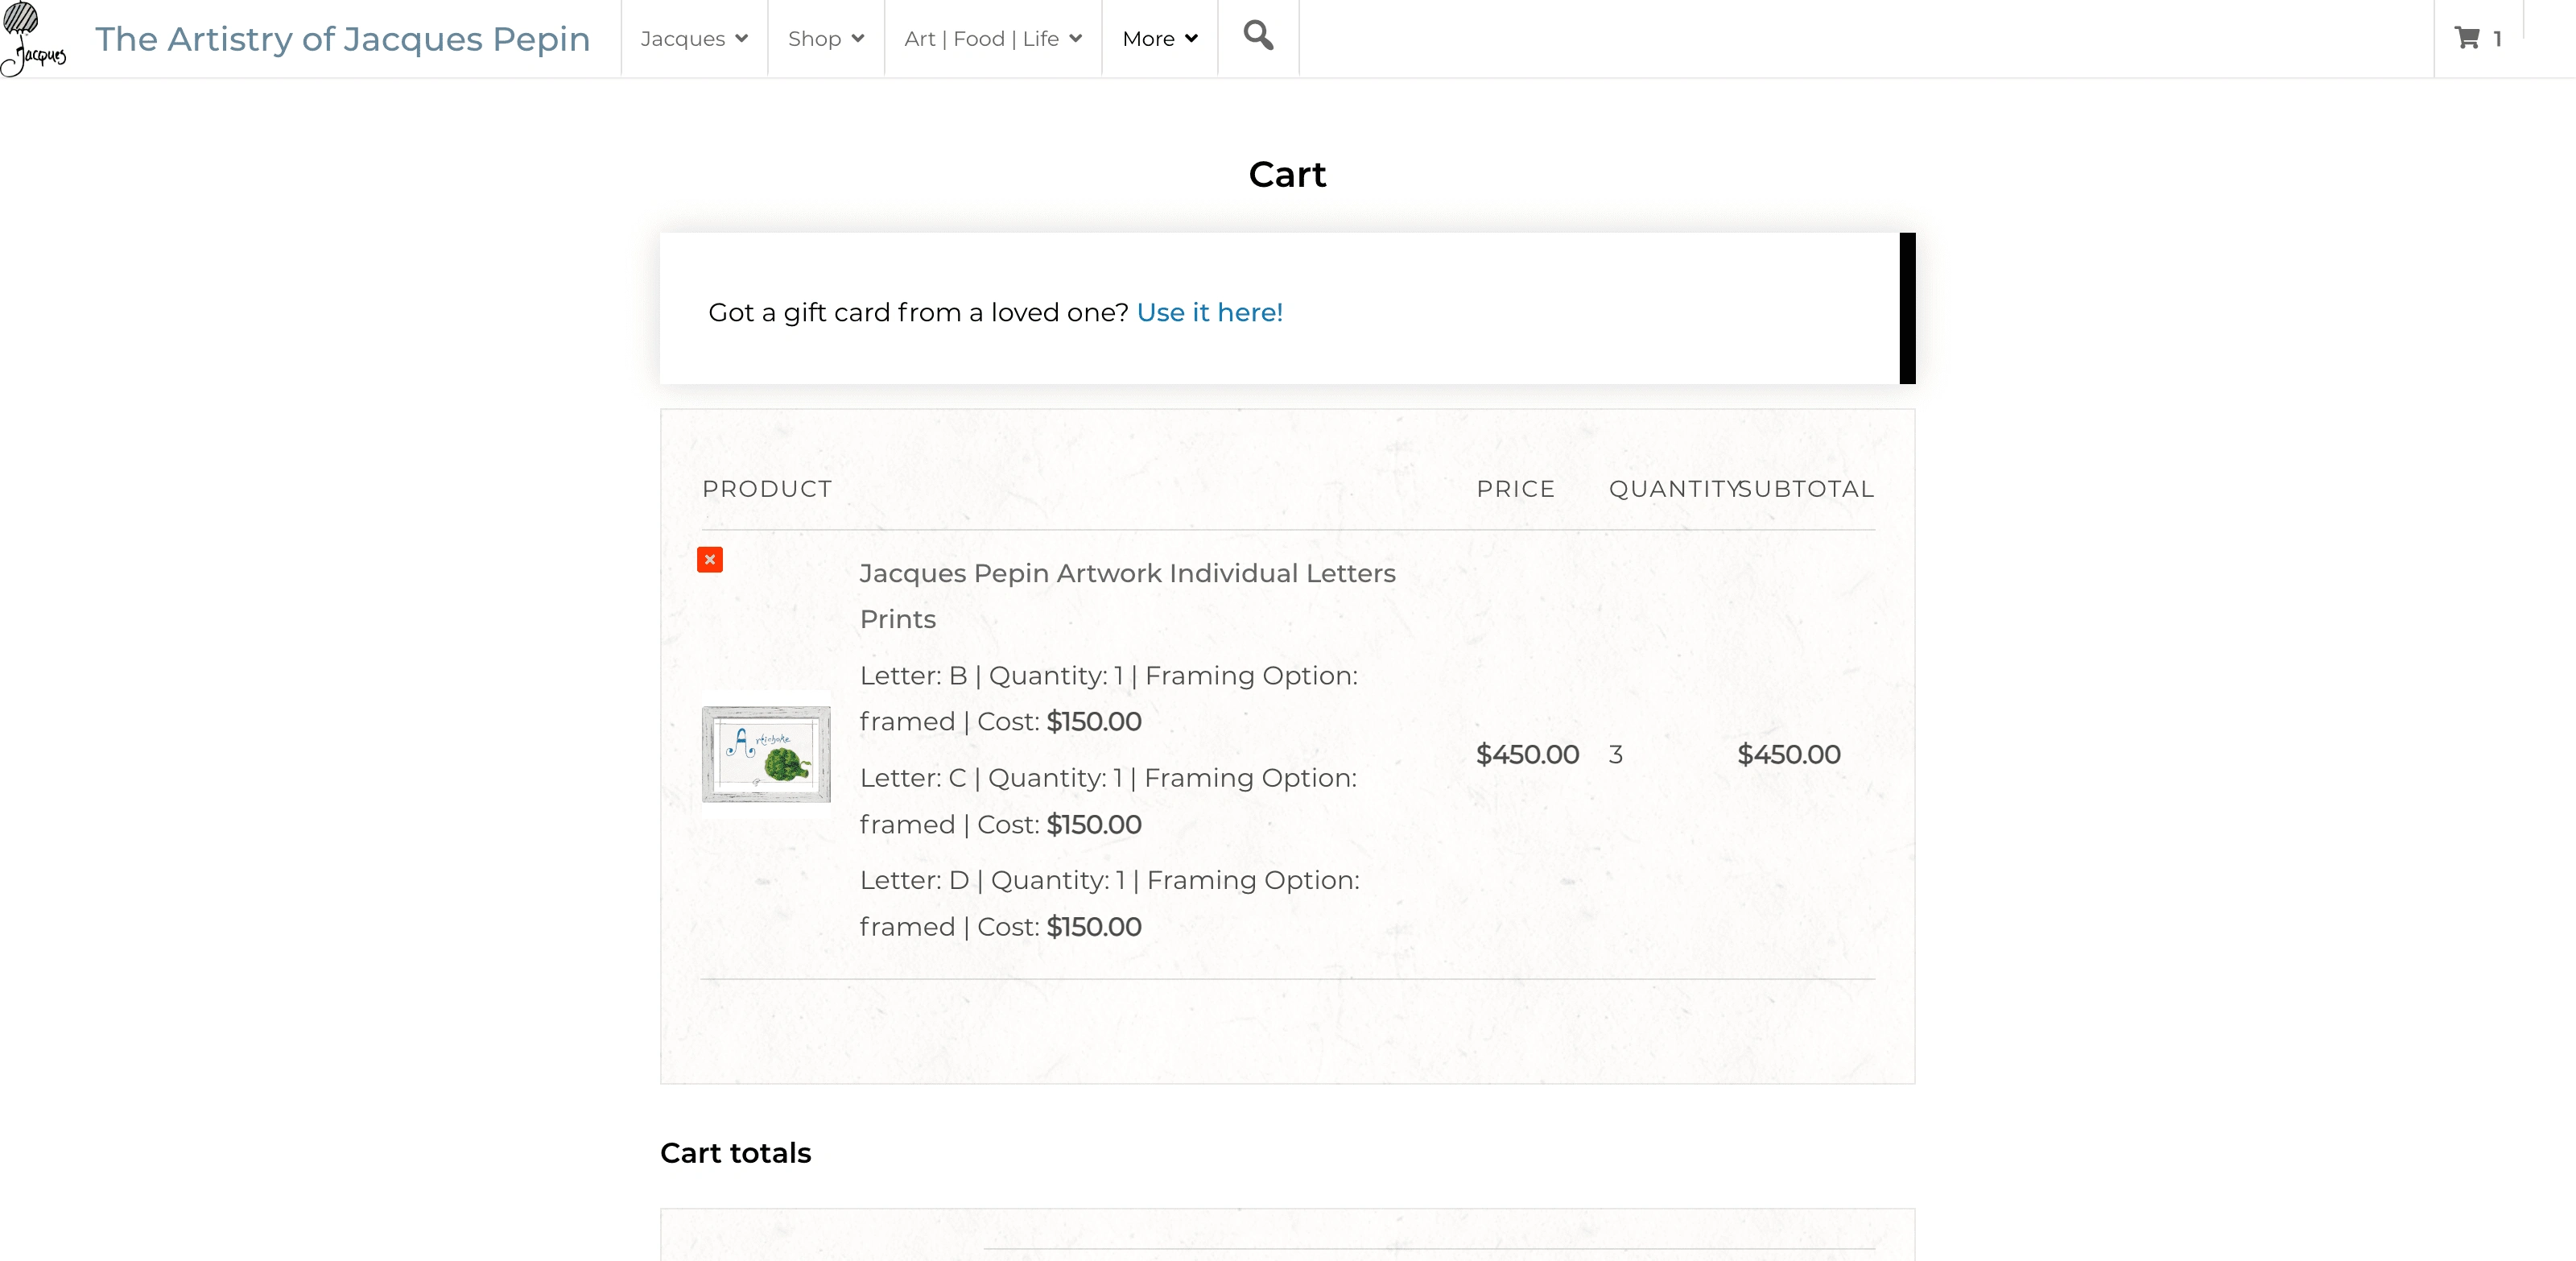The width and height of the screenshot is (2576, 1261).
Task: Click the Cart page title
Action: (1287, 175)
